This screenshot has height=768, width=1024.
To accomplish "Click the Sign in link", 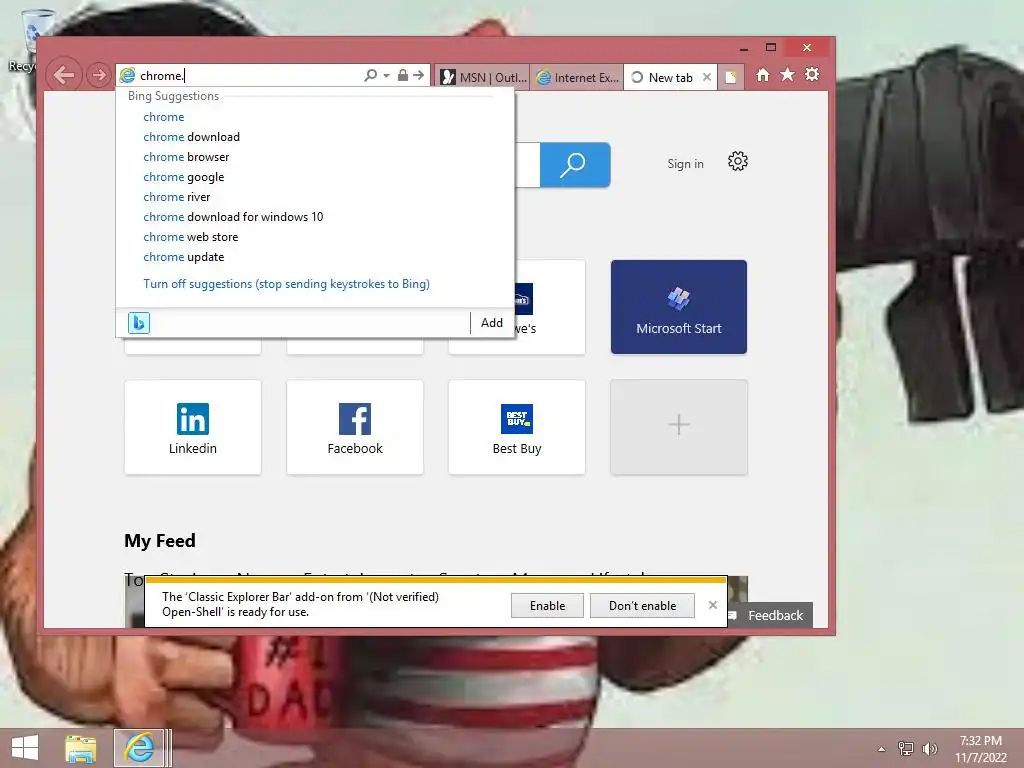I will point(685,164).
